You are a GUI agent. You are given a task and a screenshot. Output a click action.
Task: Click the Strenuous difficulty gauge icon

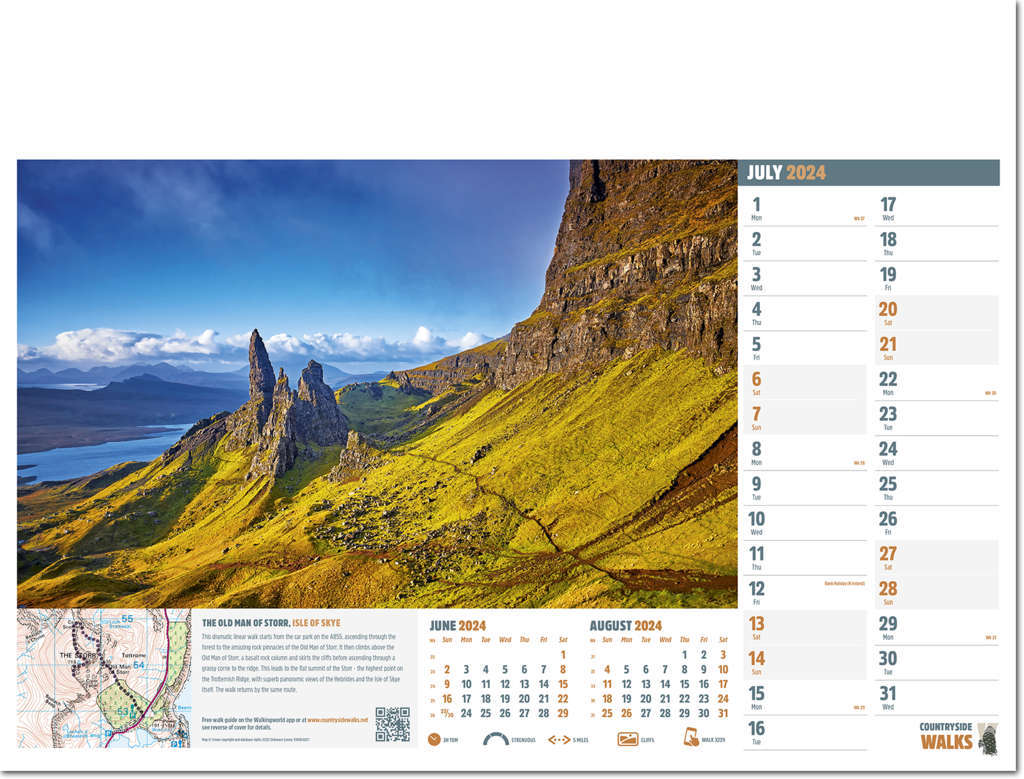(x=496, y=739)
